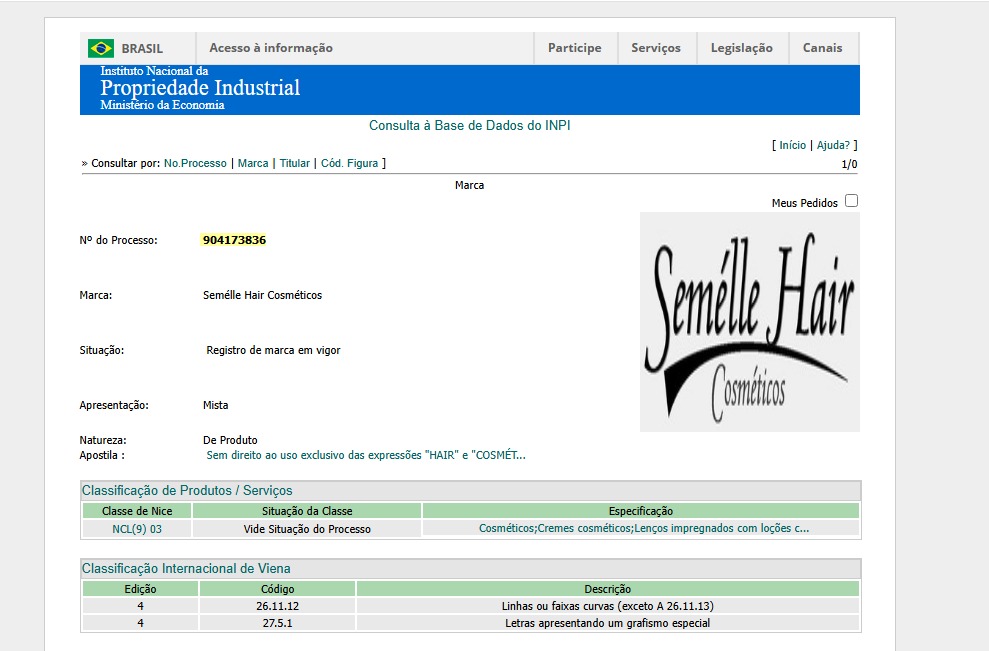Search by No.Processo link
This screenshot has height=651, width=989.
pyautogui.click(x=195, y=163)
